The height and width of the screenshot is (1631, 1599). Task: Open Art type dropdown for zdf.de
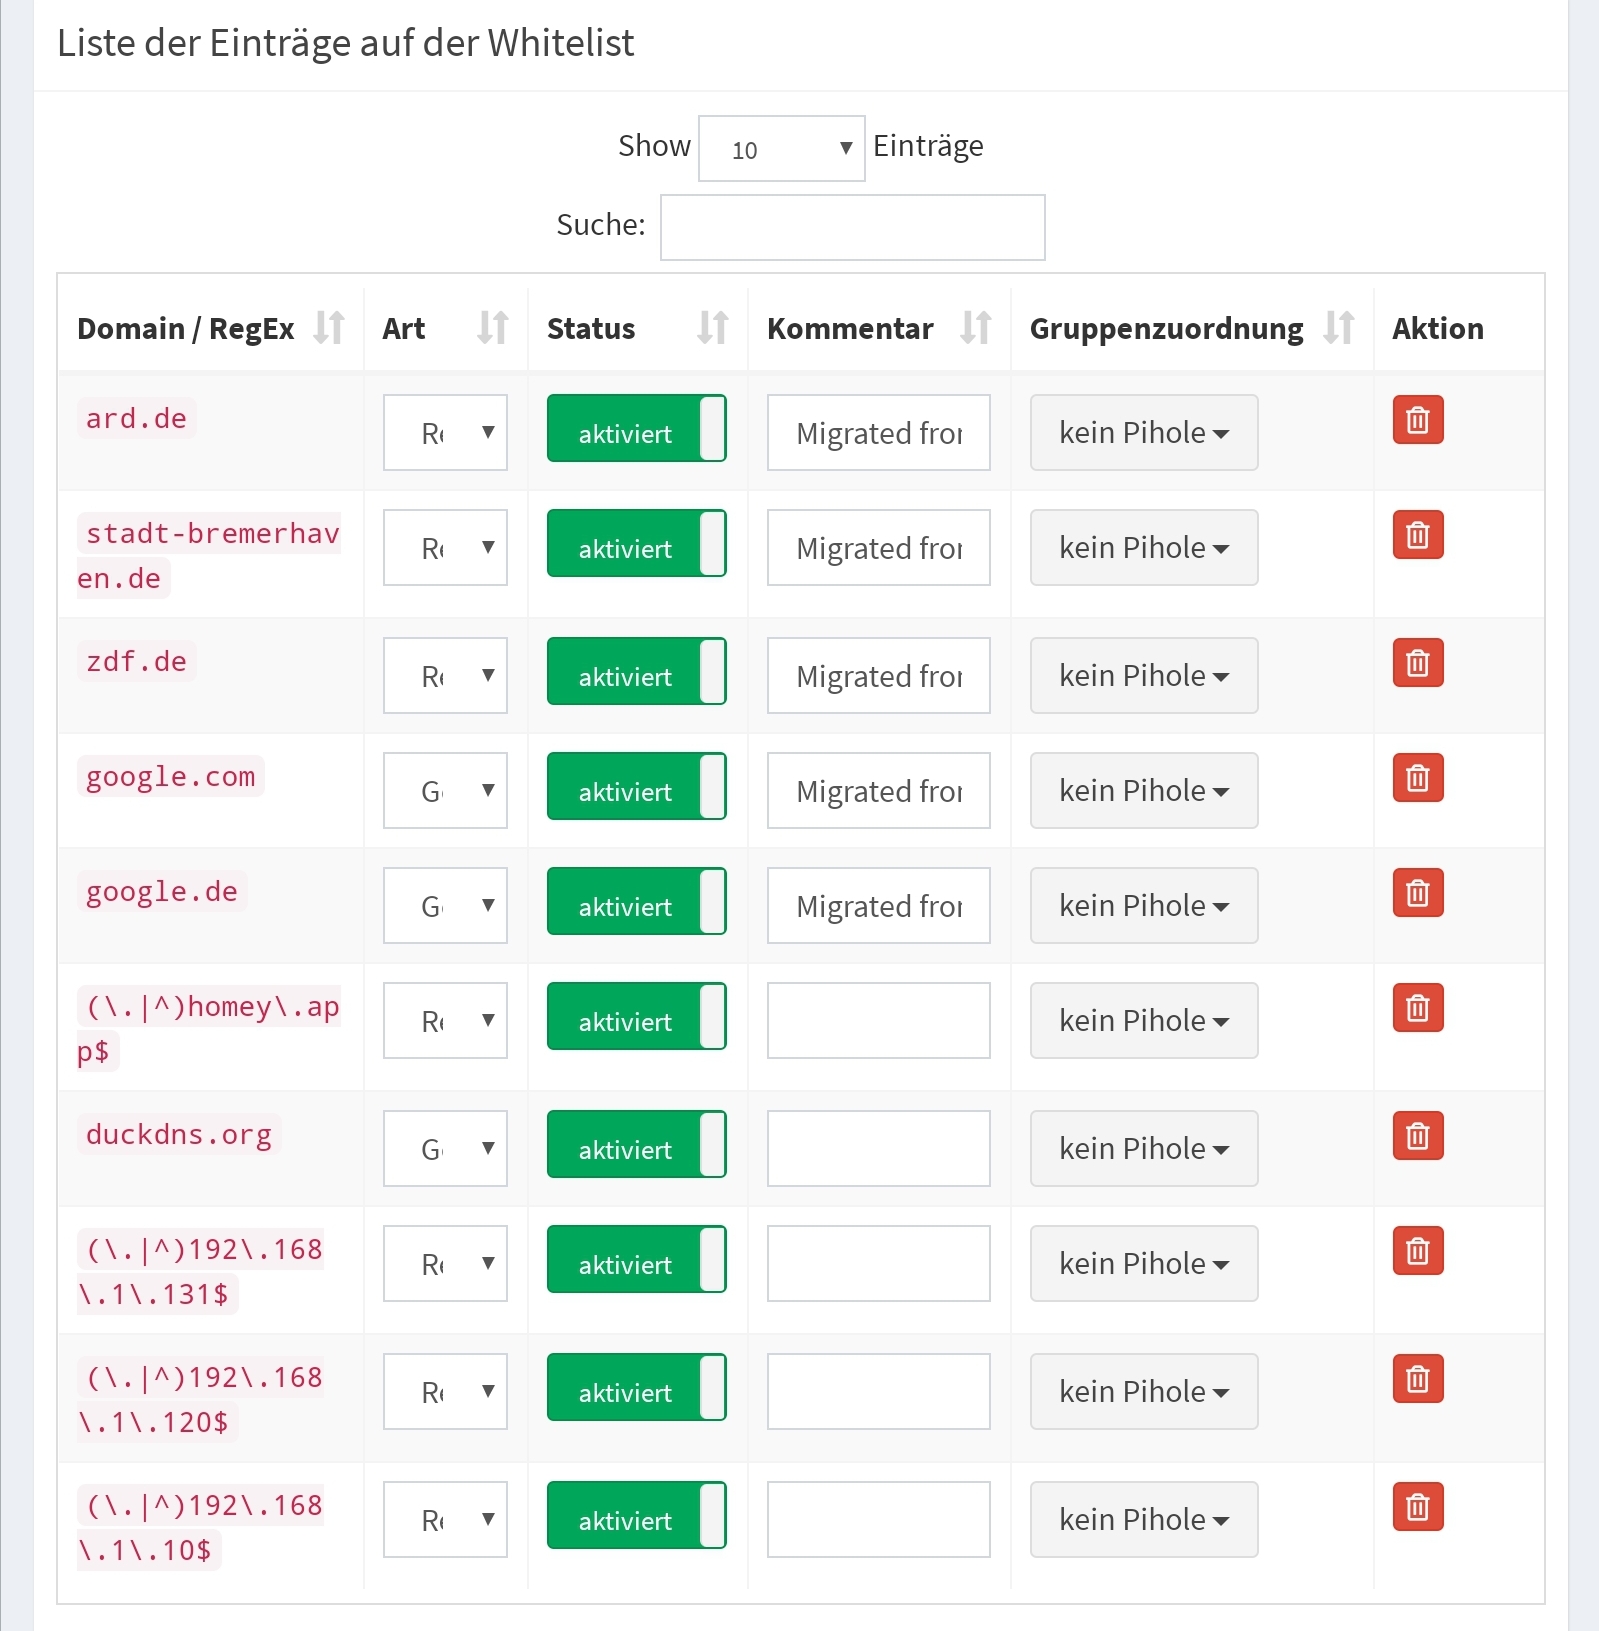[445, 676]
